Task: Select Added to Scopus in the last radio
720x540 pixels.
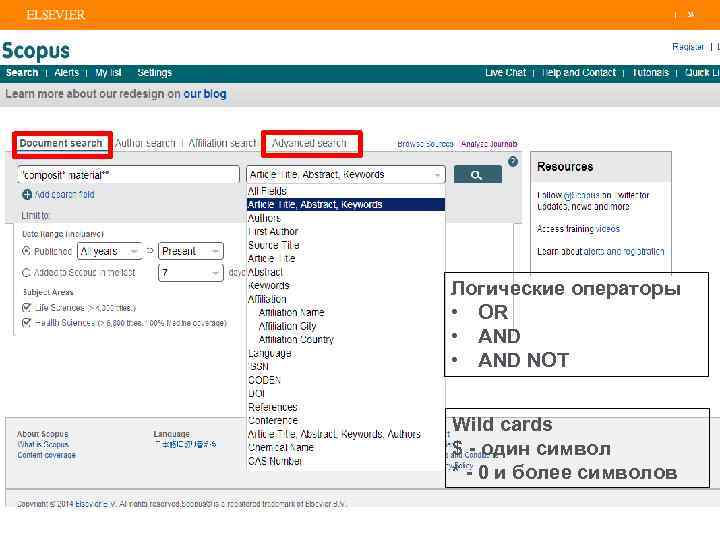Action: 26,273
